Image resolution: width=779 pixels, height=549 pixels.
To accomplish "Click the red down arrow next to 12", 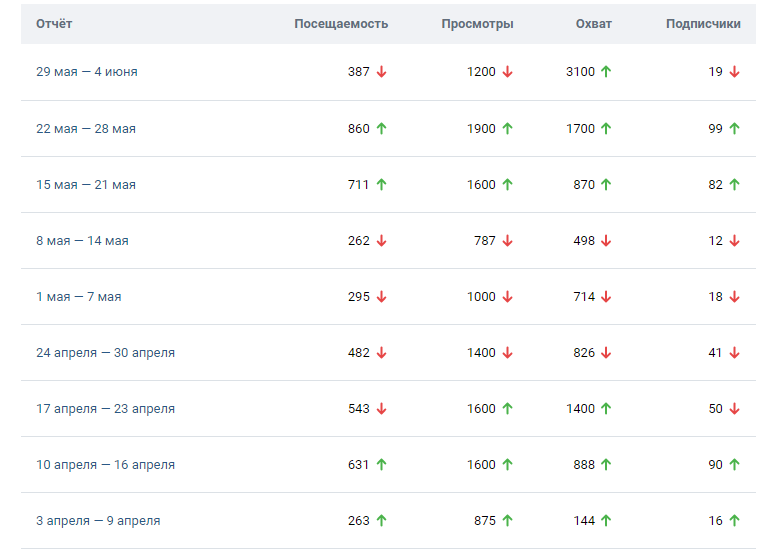I will (735, 241).
